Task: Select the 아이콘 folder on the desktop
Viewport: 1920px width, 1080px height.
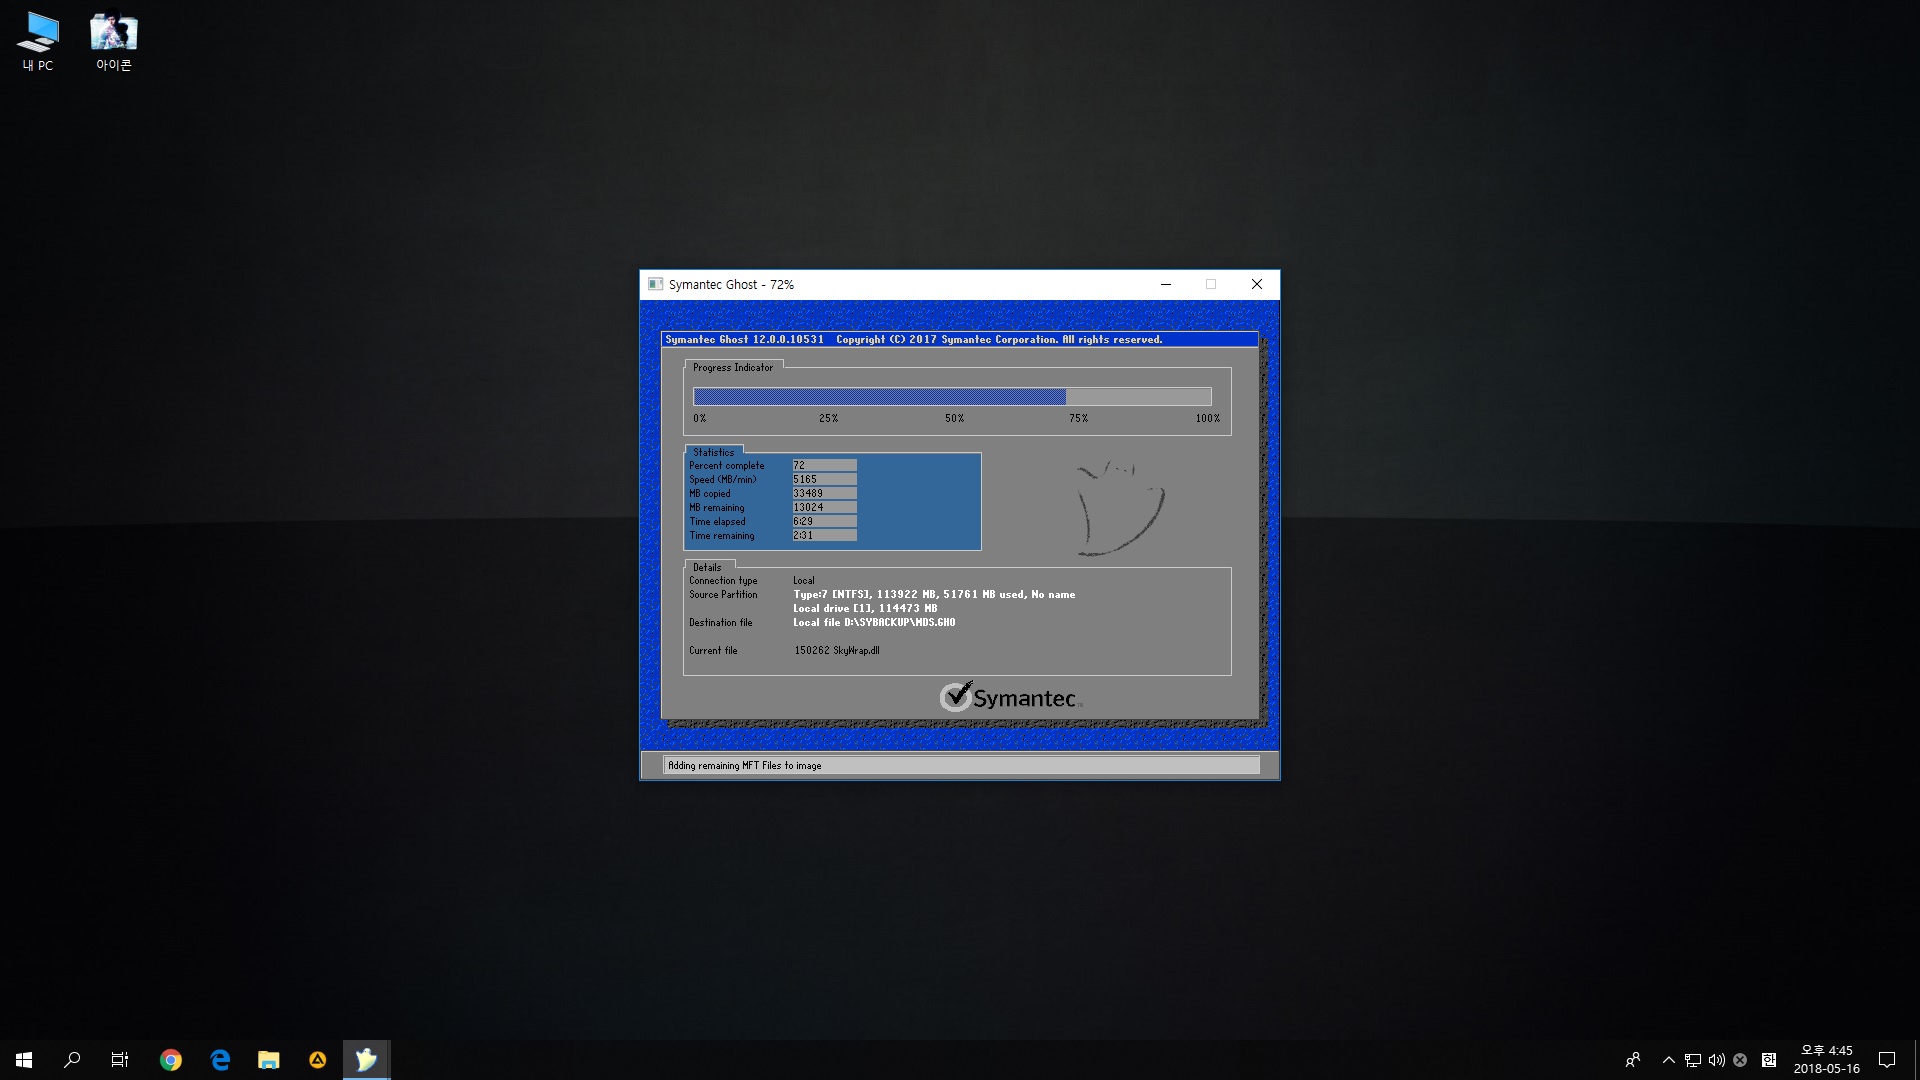Action: (x=113, y=42)
